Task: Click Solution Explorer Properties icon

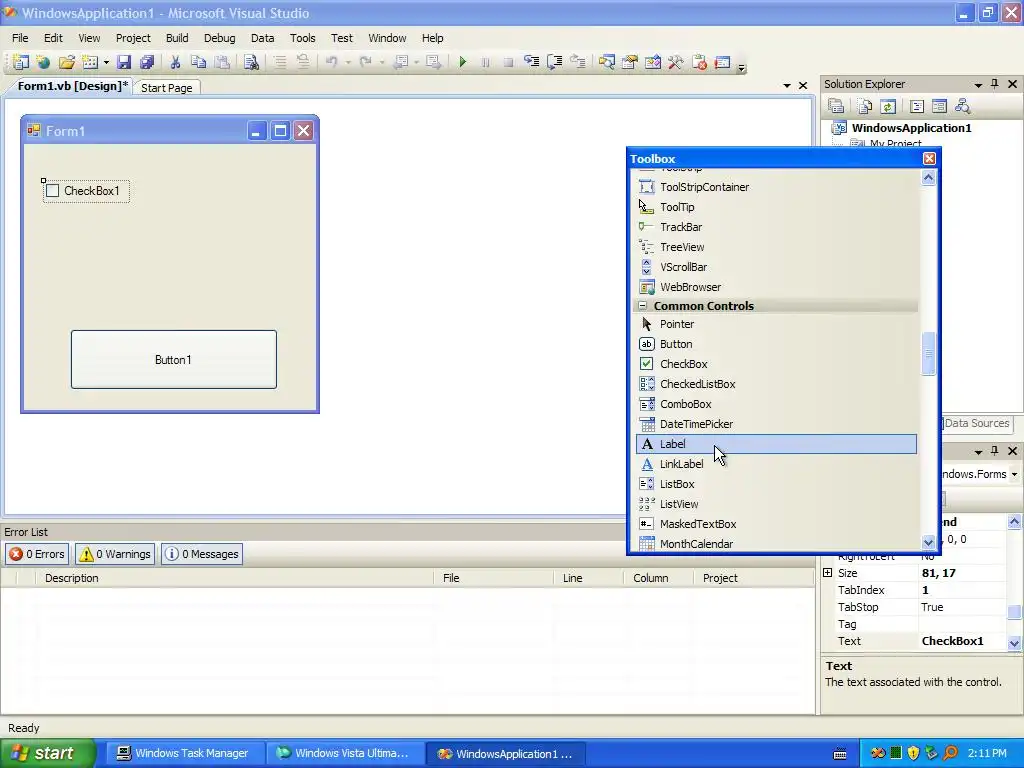Action: tap(836, 106)
